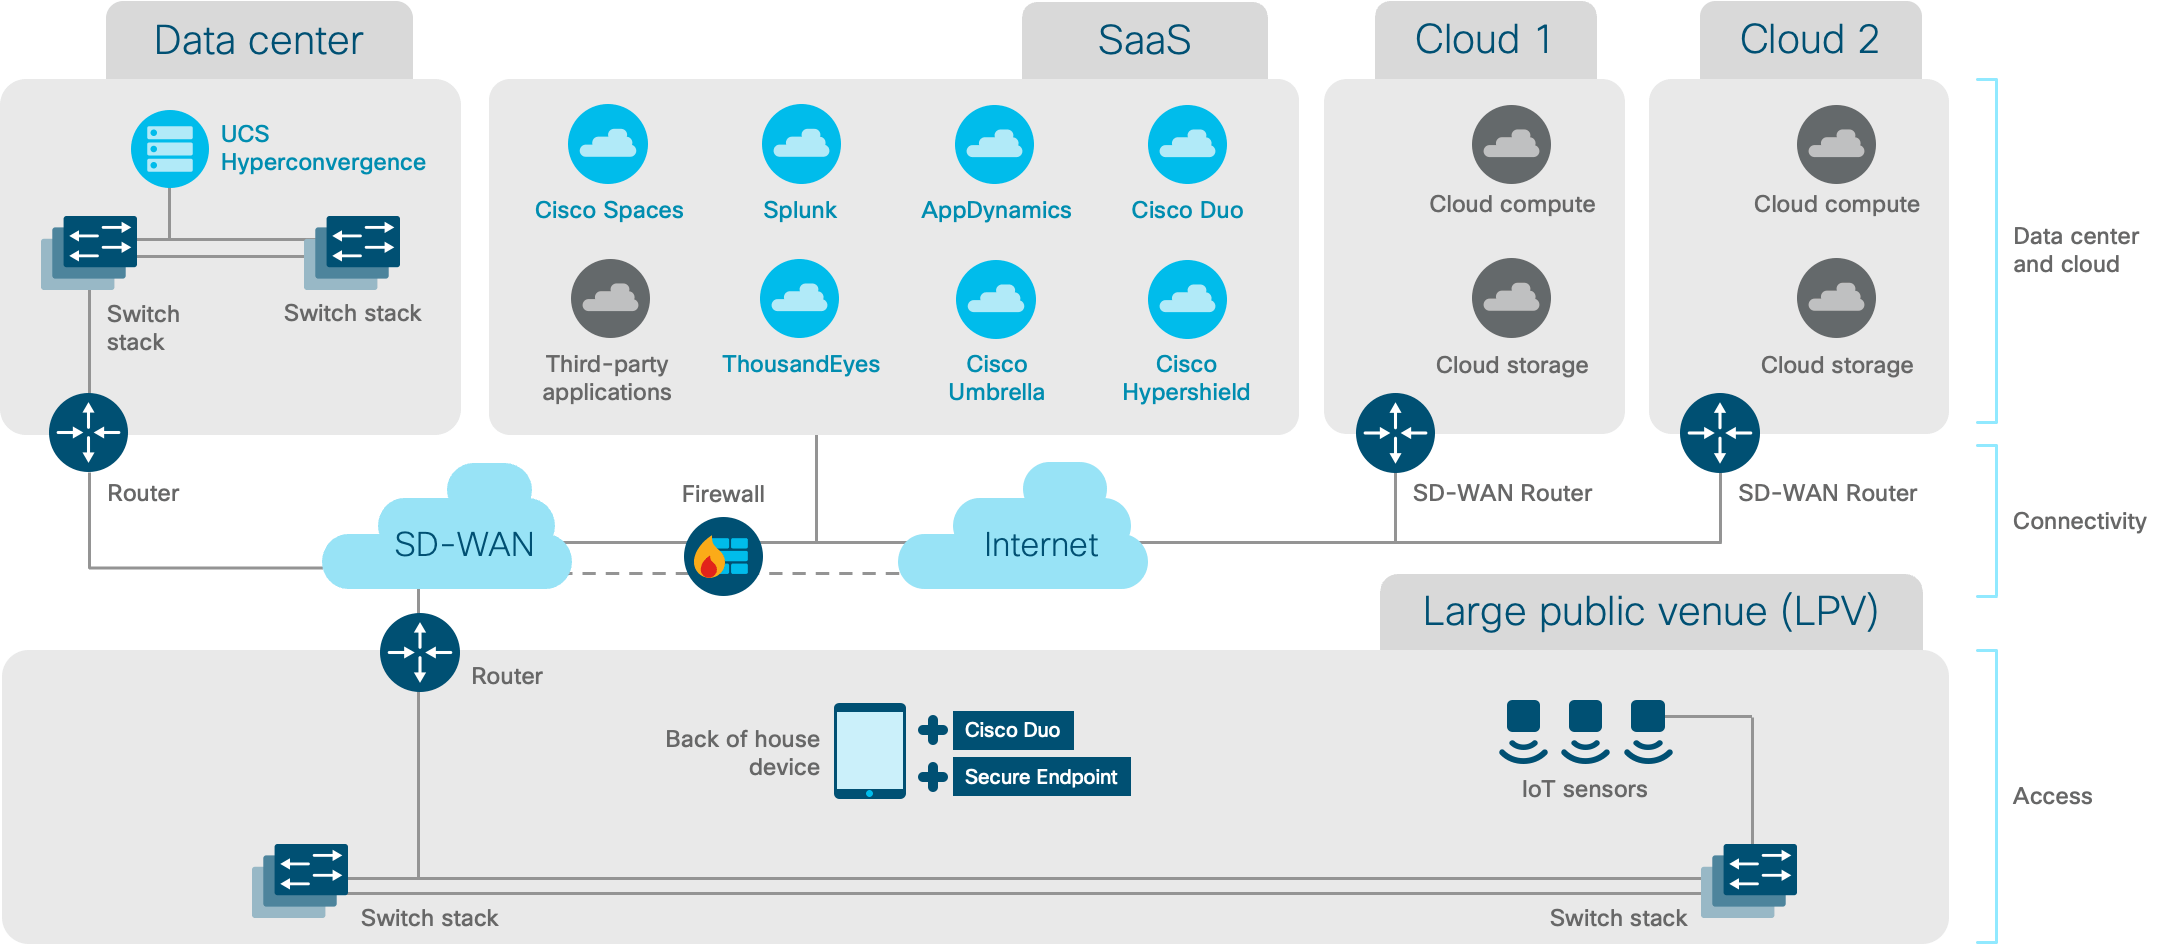
Task: Select the Cisco Spaces cloud icon
Action: (608, 144)
